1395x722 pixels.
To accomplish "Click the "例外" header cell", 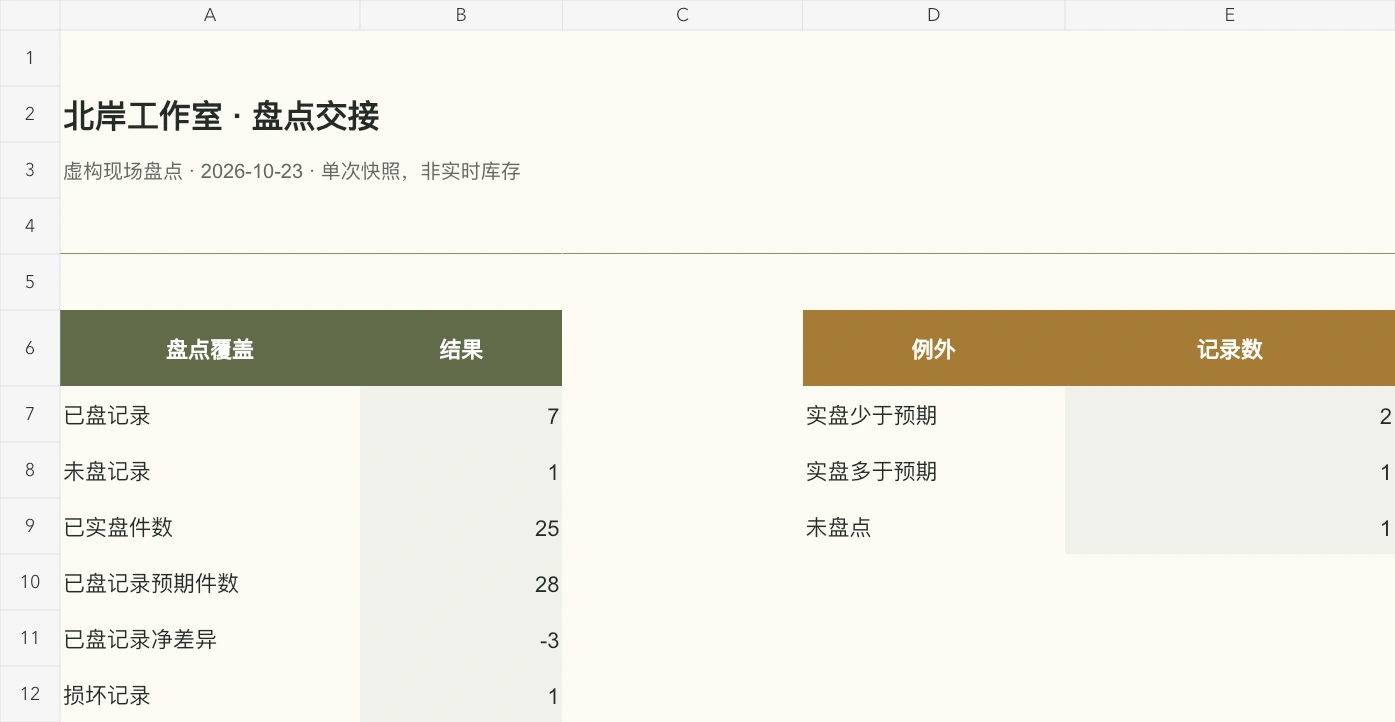I will 934,348.
